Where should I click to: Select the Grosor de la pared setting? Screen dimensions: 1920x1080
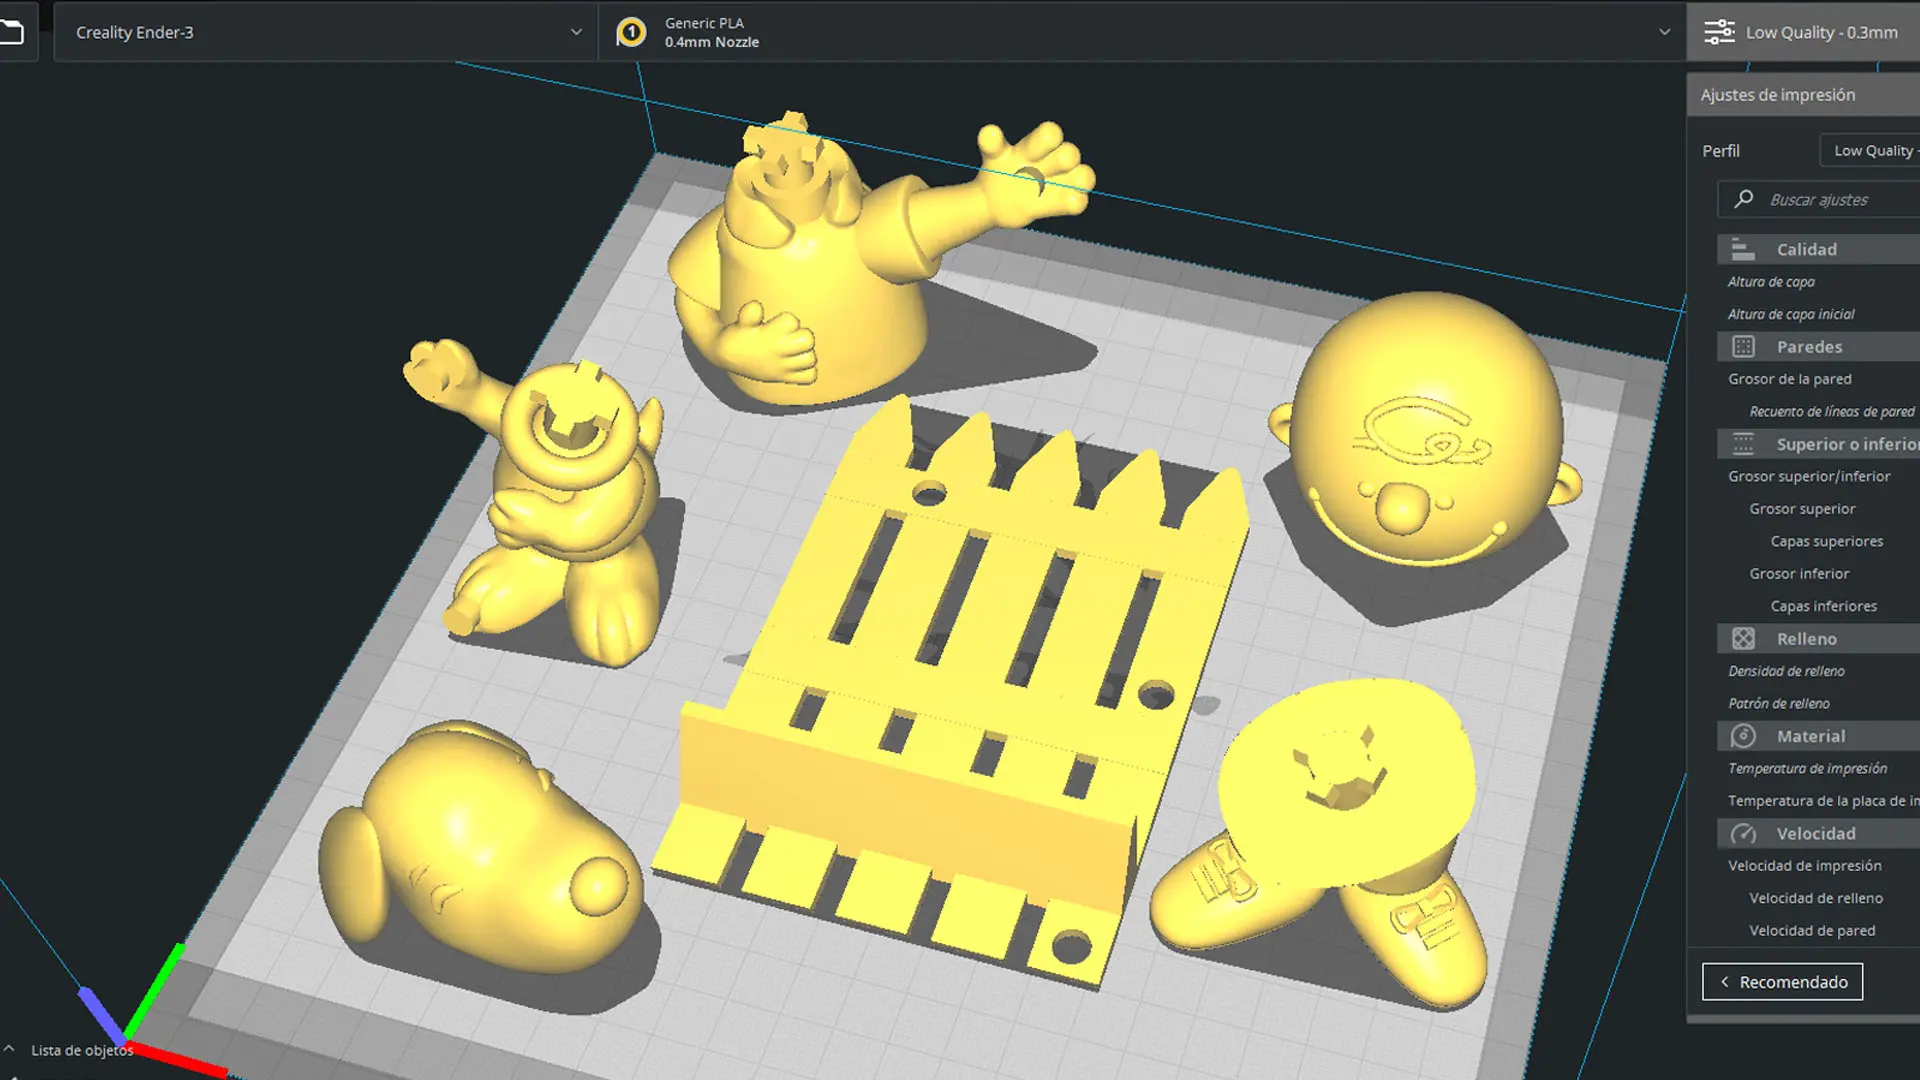pyautogui.click(x=1790, y=379)
